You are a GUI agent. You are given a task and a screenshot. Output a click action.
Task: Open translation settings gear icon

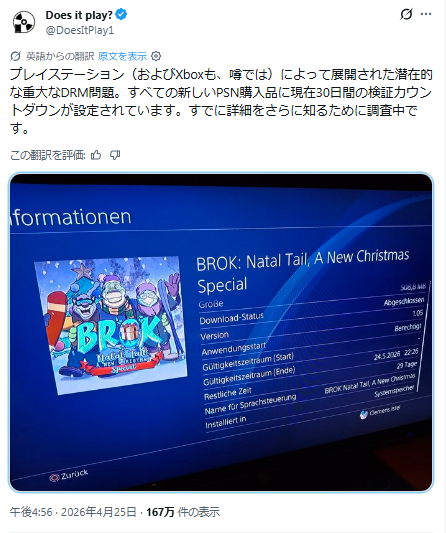(156, 56)
